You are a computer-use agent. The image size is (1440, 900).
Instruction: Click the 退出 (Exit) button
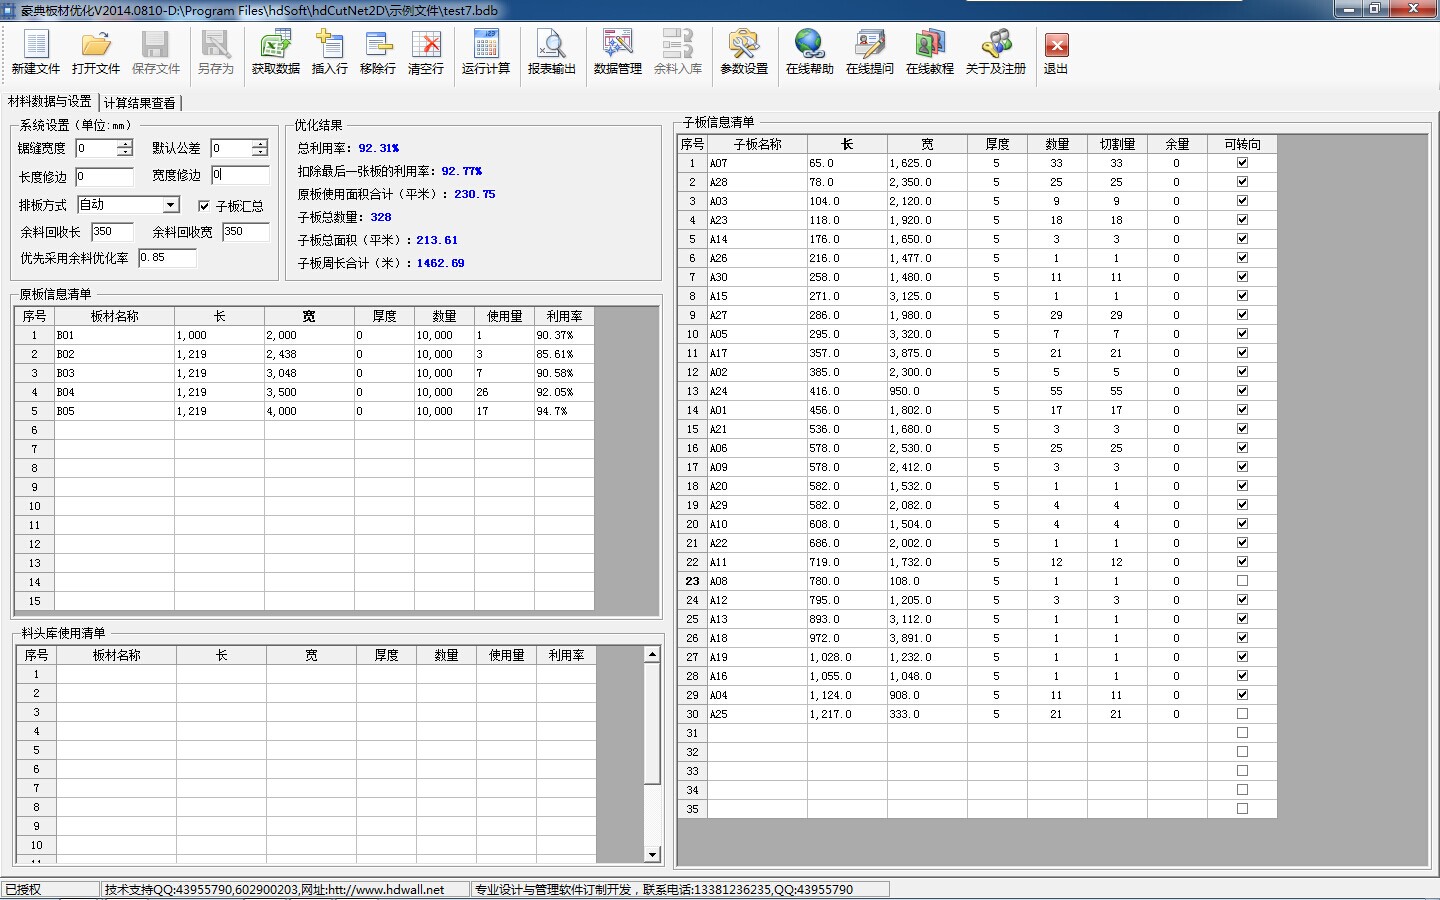click(x=1056, y=52)
